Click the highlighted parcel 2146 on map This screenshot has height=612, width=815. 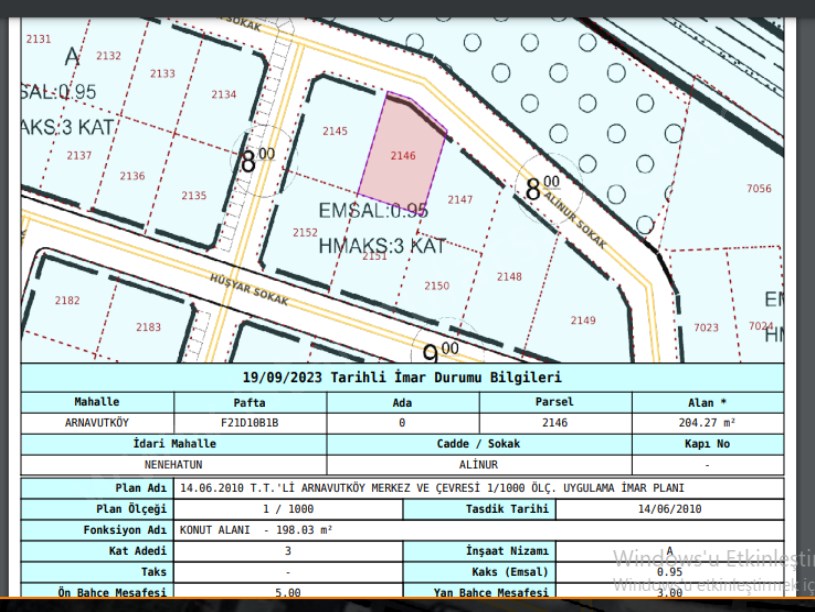tap(403, 155)
